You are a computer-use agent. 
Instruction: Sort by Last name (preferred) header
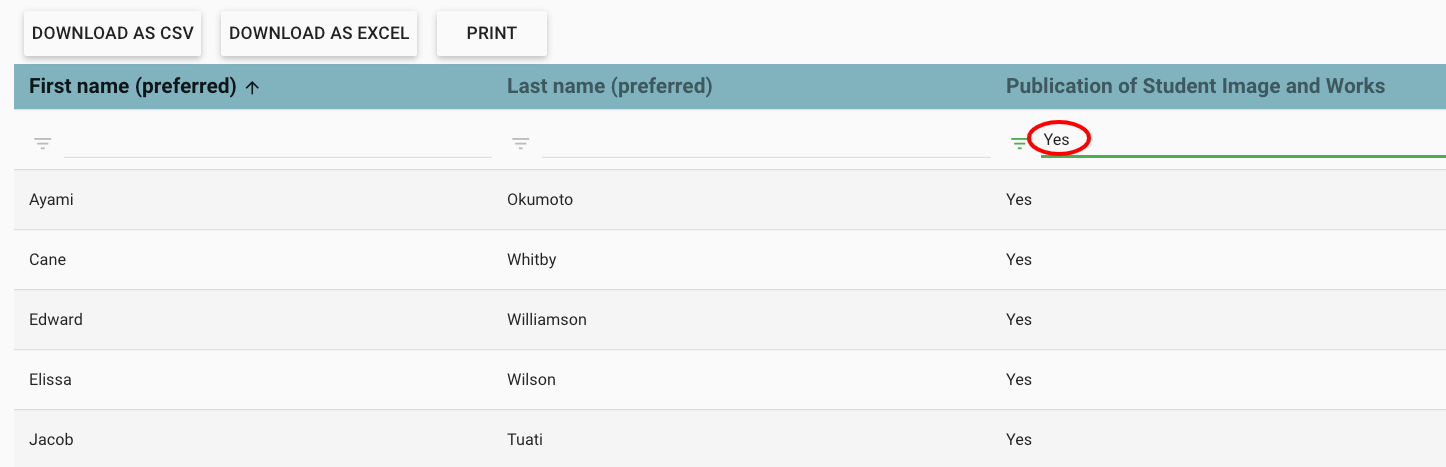coord(610,86)
